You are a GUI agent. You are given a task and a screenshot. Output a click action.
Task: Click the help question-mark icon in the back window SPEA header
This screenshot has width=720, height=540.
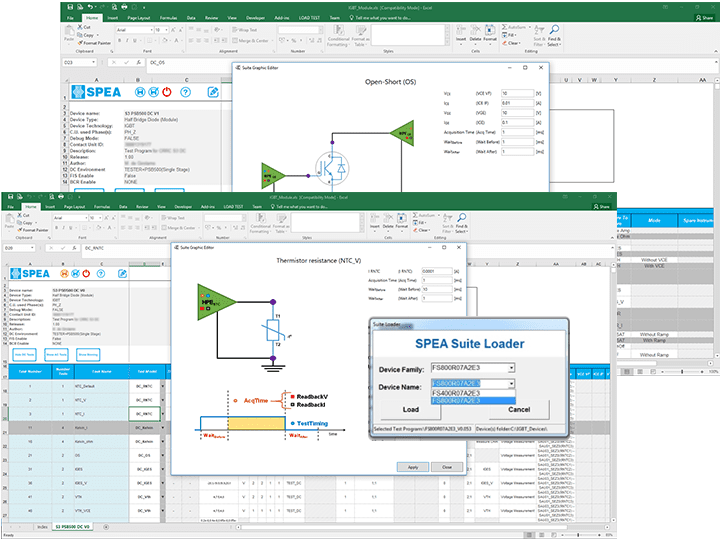[x=186, y=92]
